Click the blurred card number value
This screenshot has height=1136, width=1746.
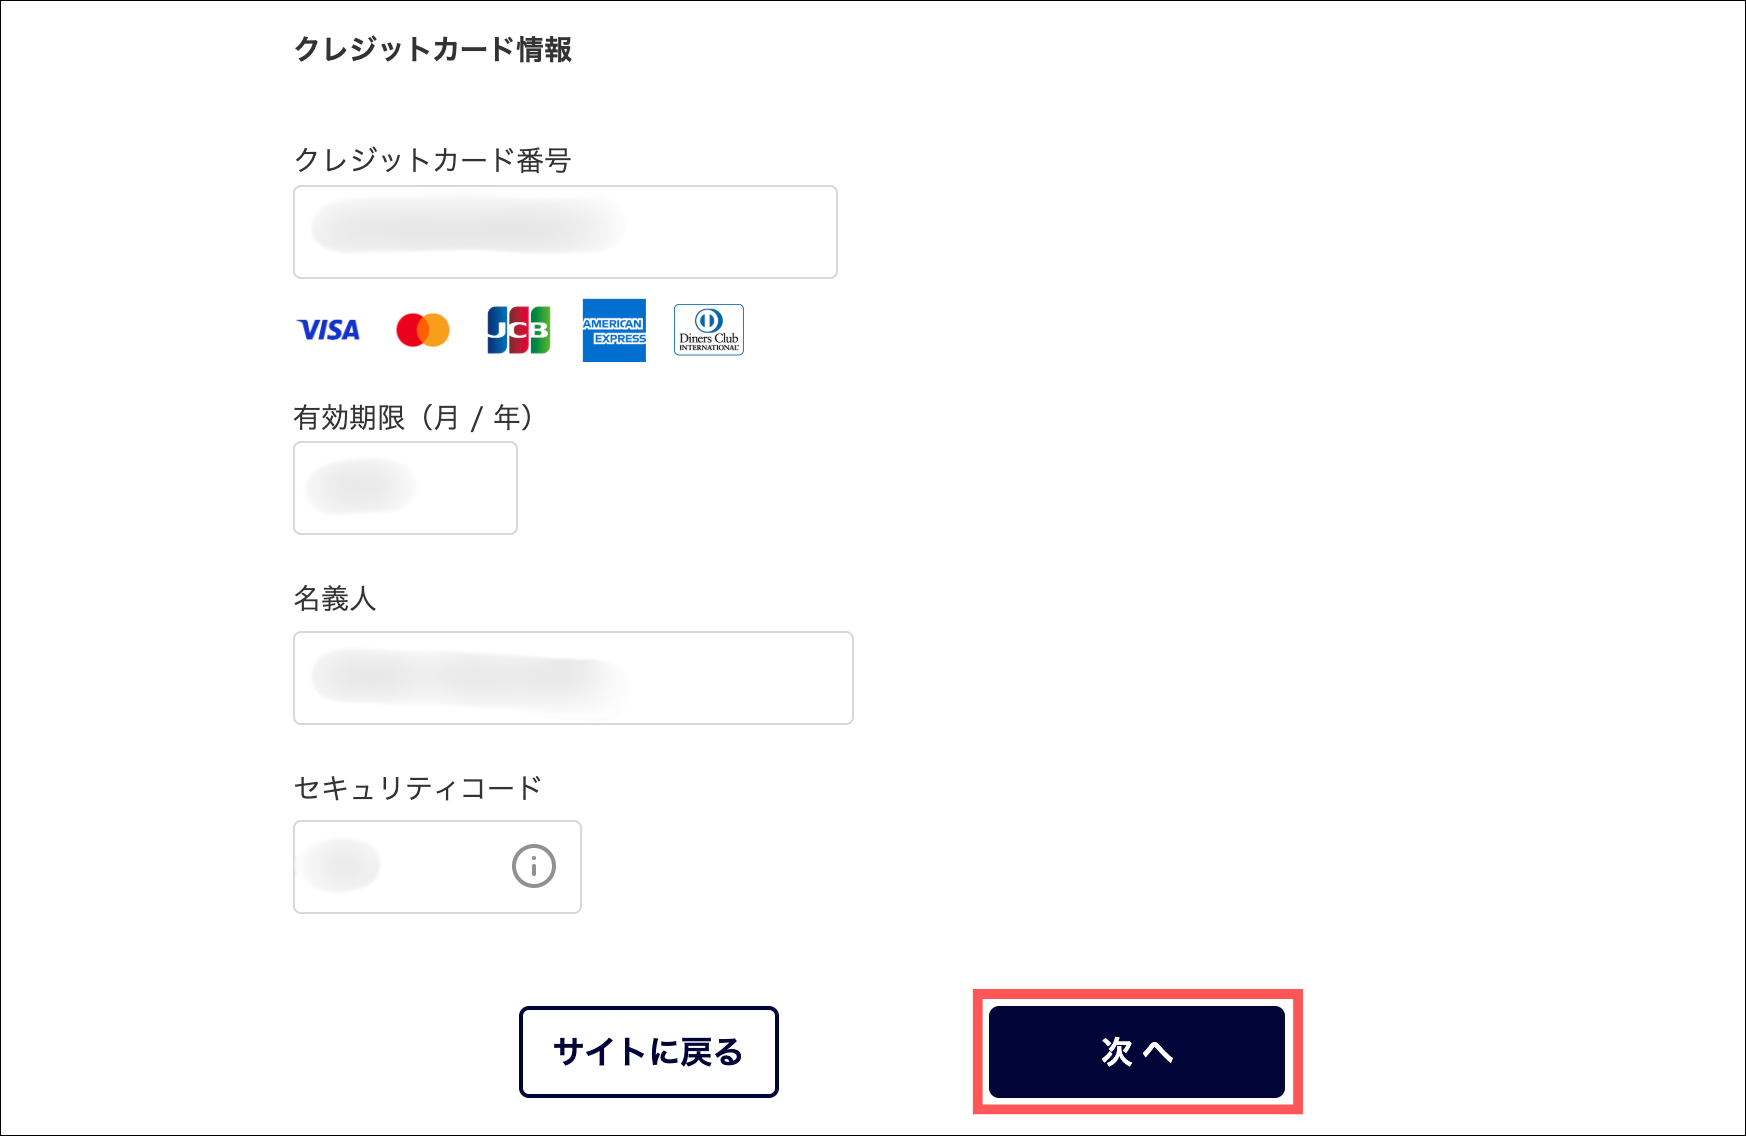point(467,226)
